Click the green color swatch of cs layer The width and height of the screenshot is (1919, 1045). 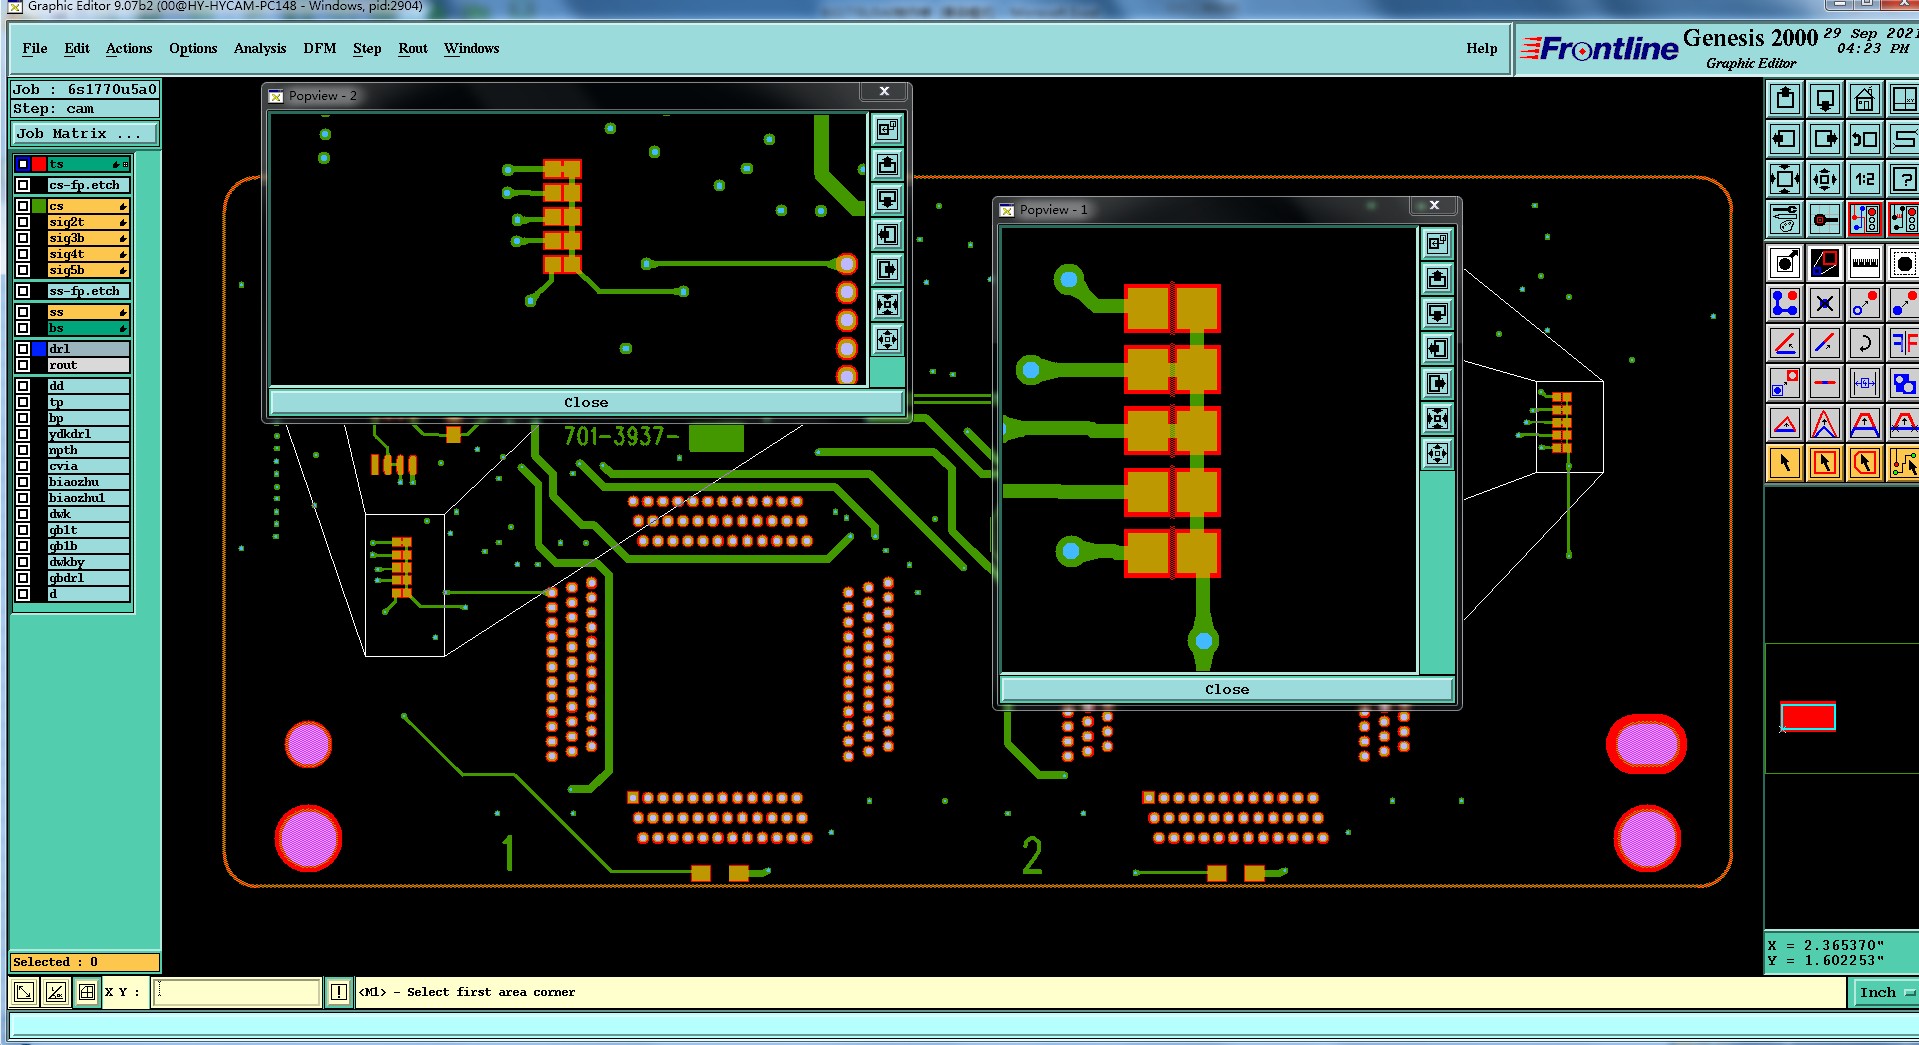tap(39, 206)
